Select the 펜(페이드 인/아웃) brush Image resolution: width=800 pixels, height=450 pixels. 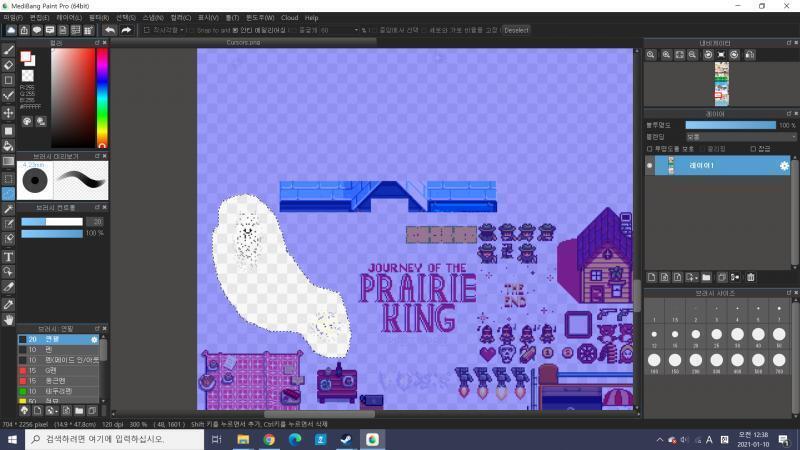tap(59, 360)
